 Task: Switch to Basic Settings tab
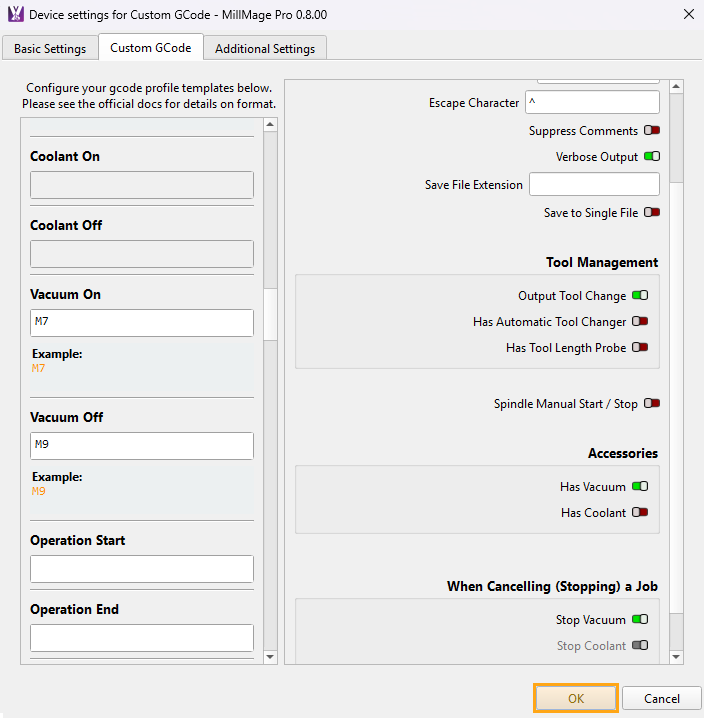click(50, 48)
